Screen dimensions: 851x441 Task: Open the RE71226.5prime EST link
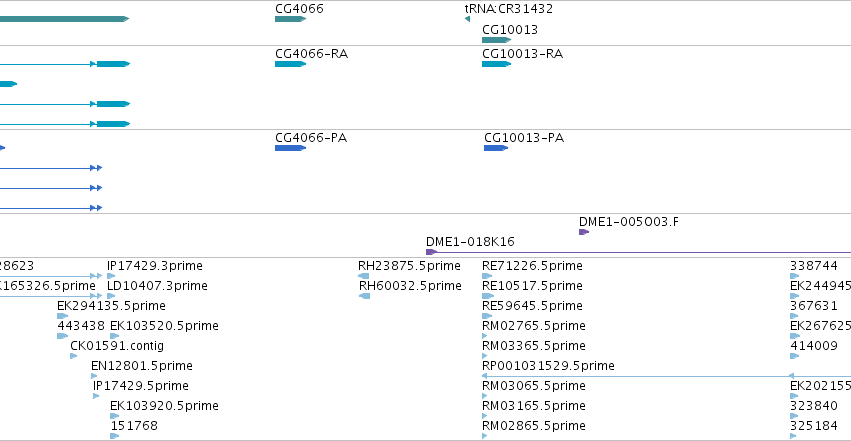532,266
